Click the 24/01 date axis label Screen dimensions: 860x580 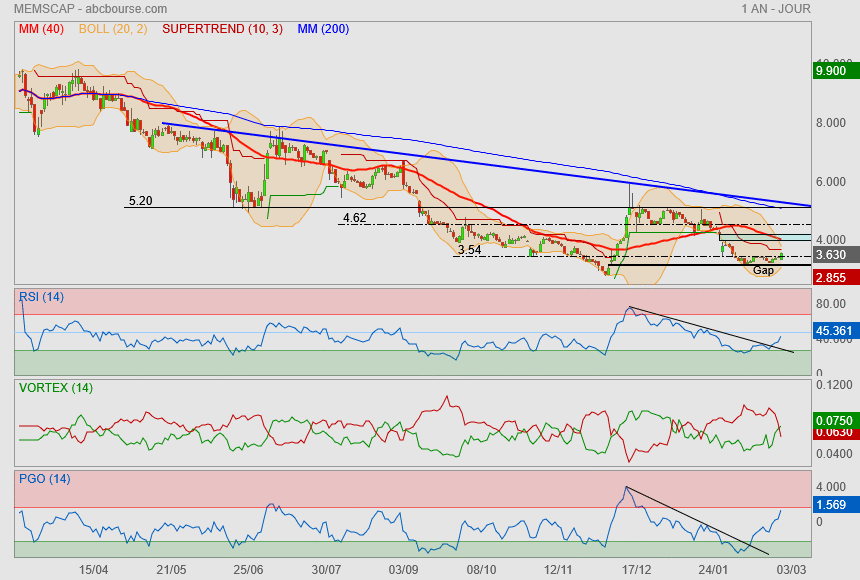(713, 570)
